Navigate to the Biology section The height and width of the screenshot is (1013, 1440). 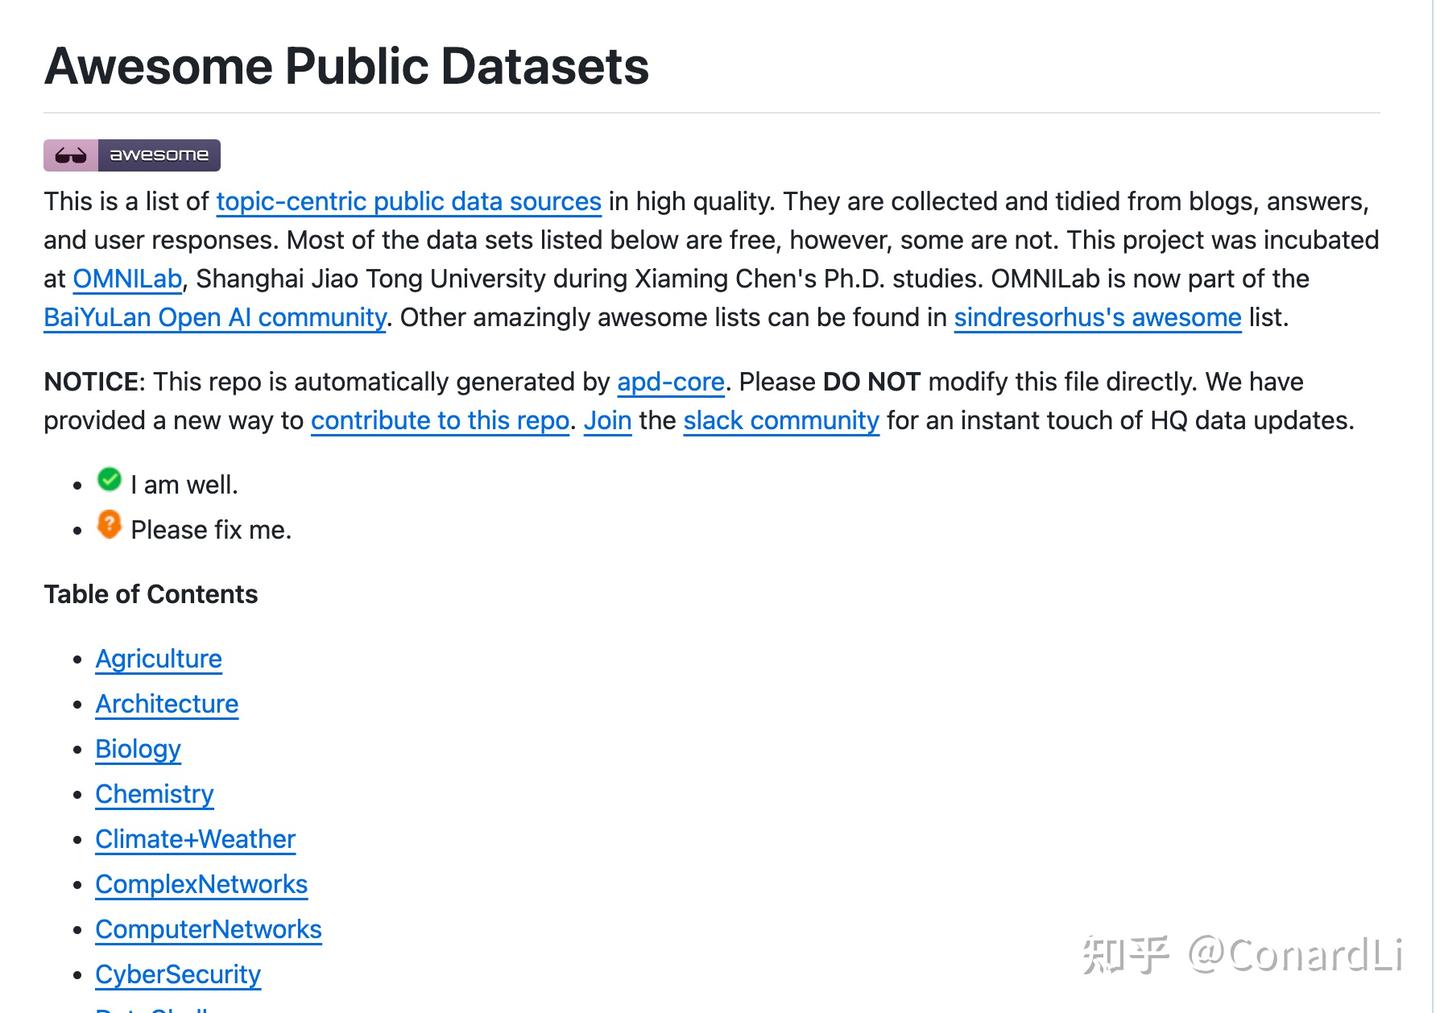point(138,749)
